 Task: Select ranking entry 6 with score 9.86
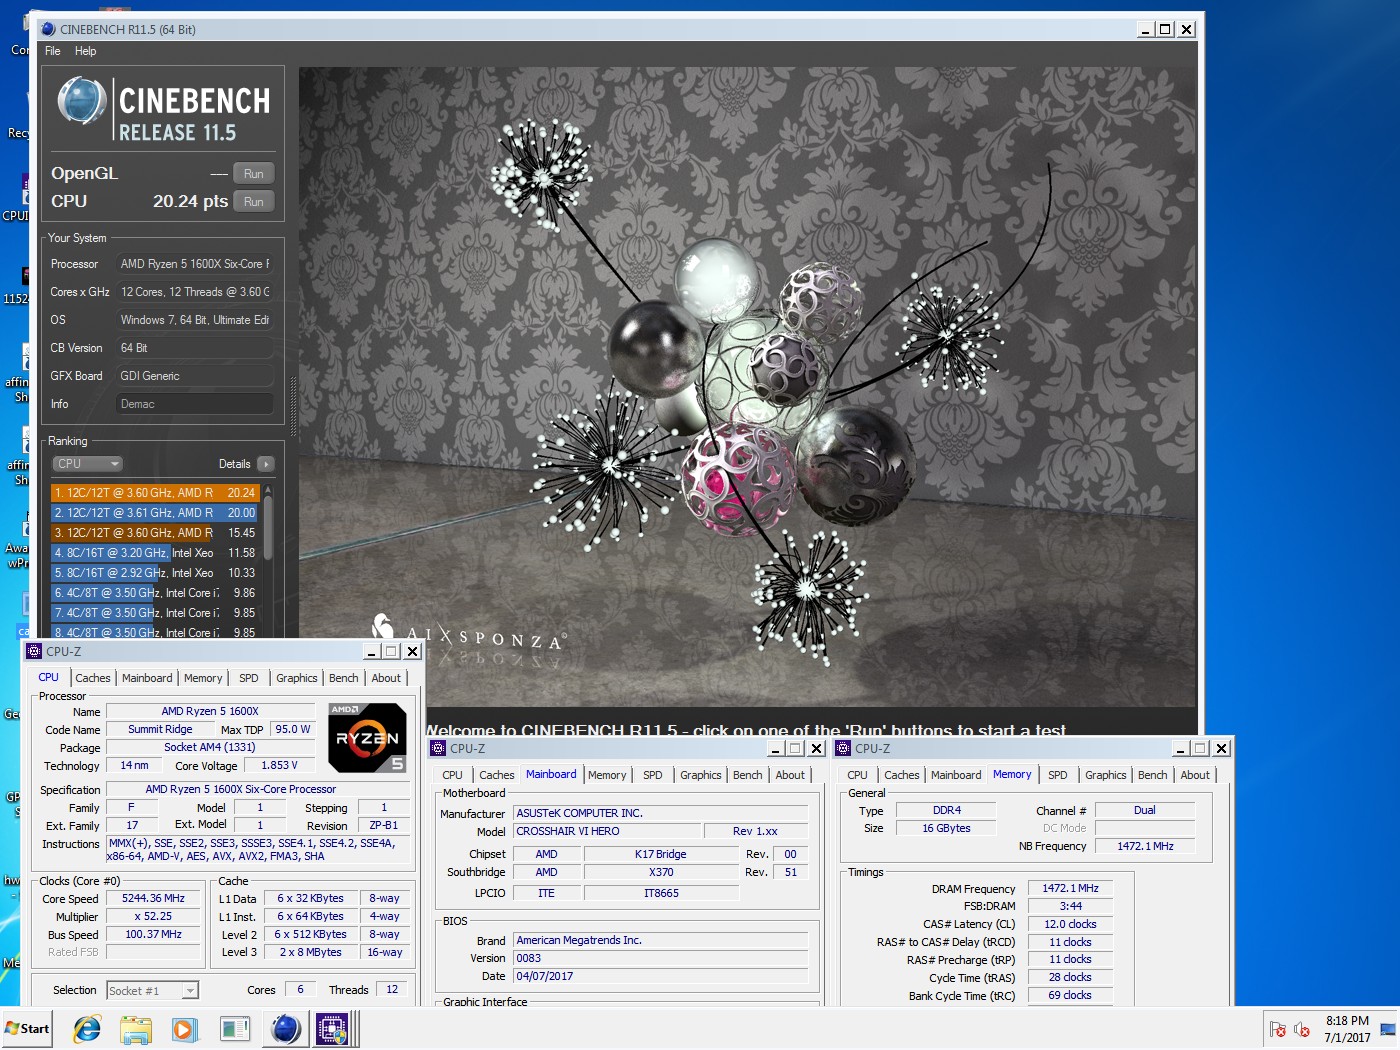155,593
